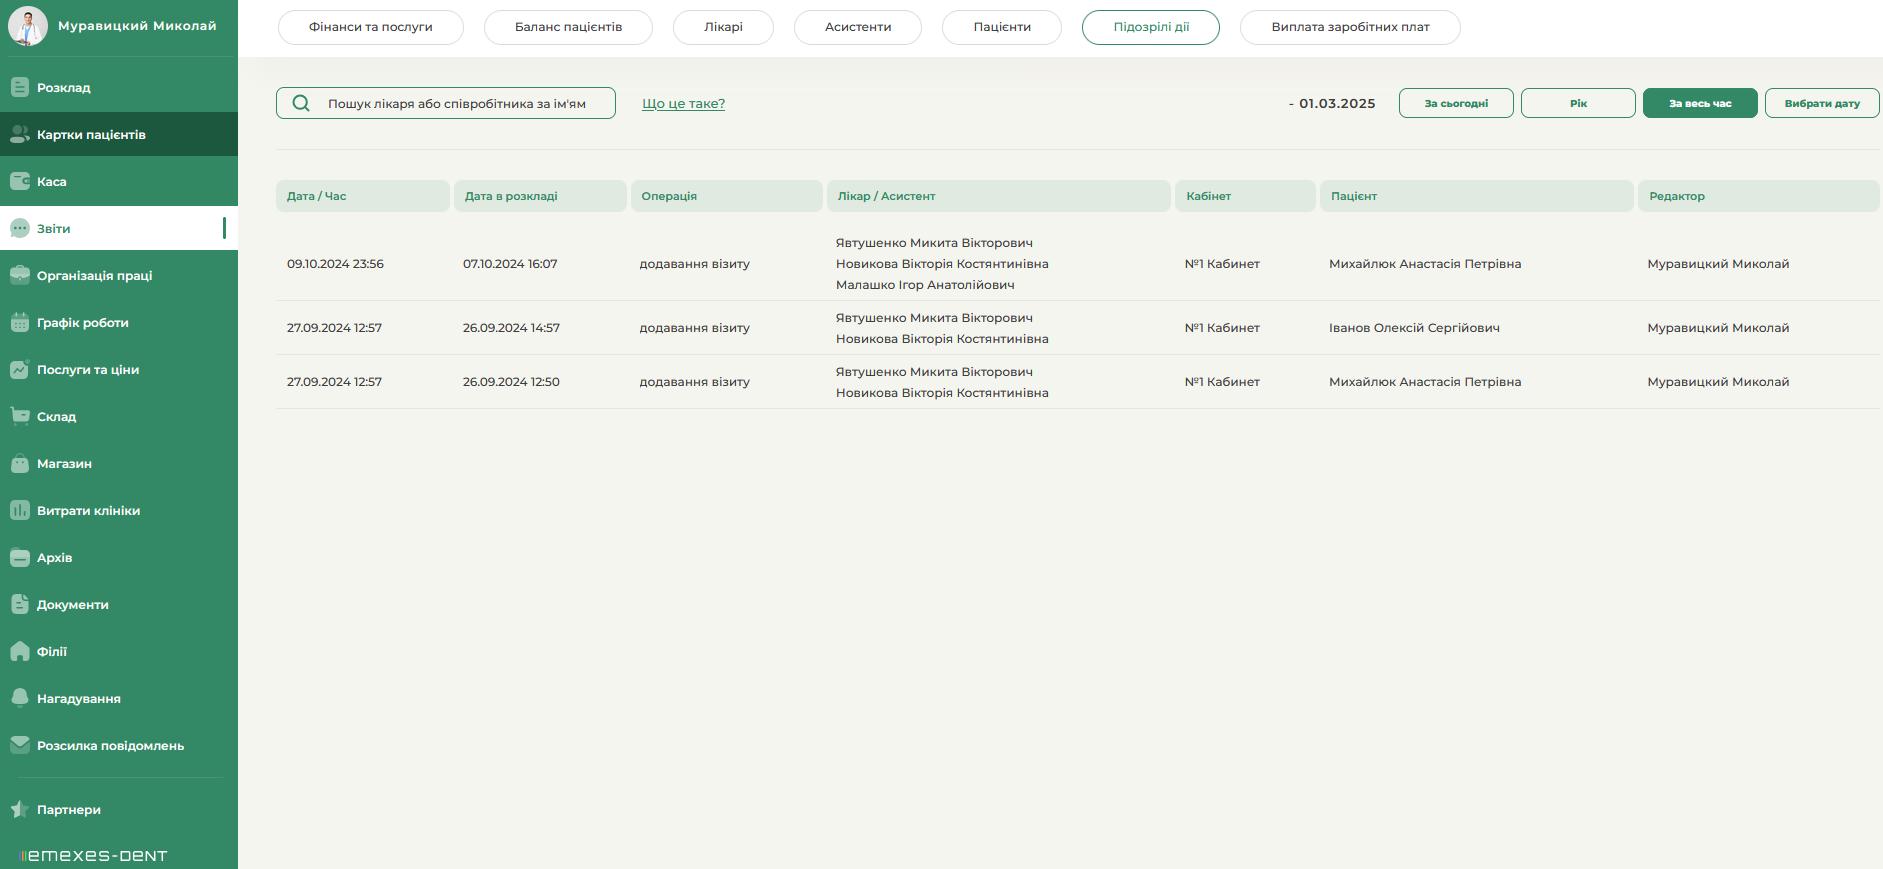The height and width of the screenshot is (869, 1883).
Task: Click the envelope icon beside Розсилка повідомлень
Action: [19, 745]
